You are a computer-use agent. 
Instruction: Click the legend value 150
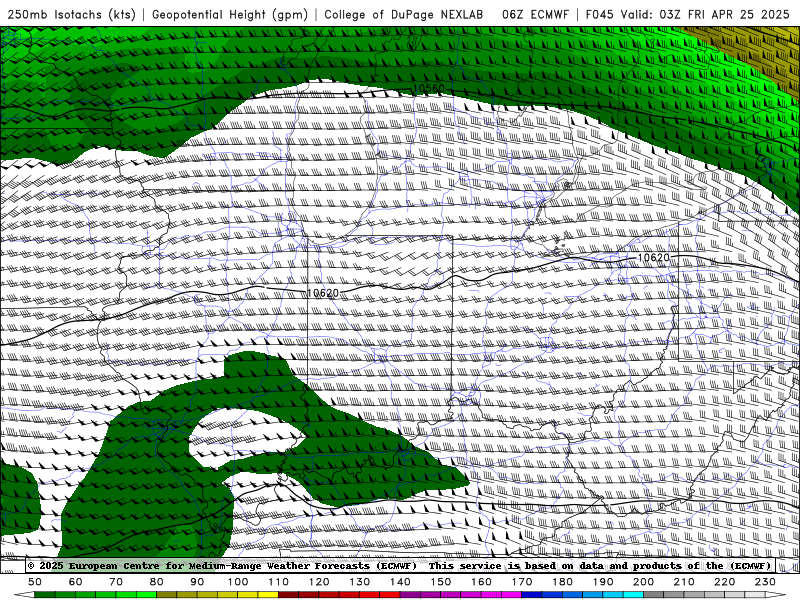(440, 582)
